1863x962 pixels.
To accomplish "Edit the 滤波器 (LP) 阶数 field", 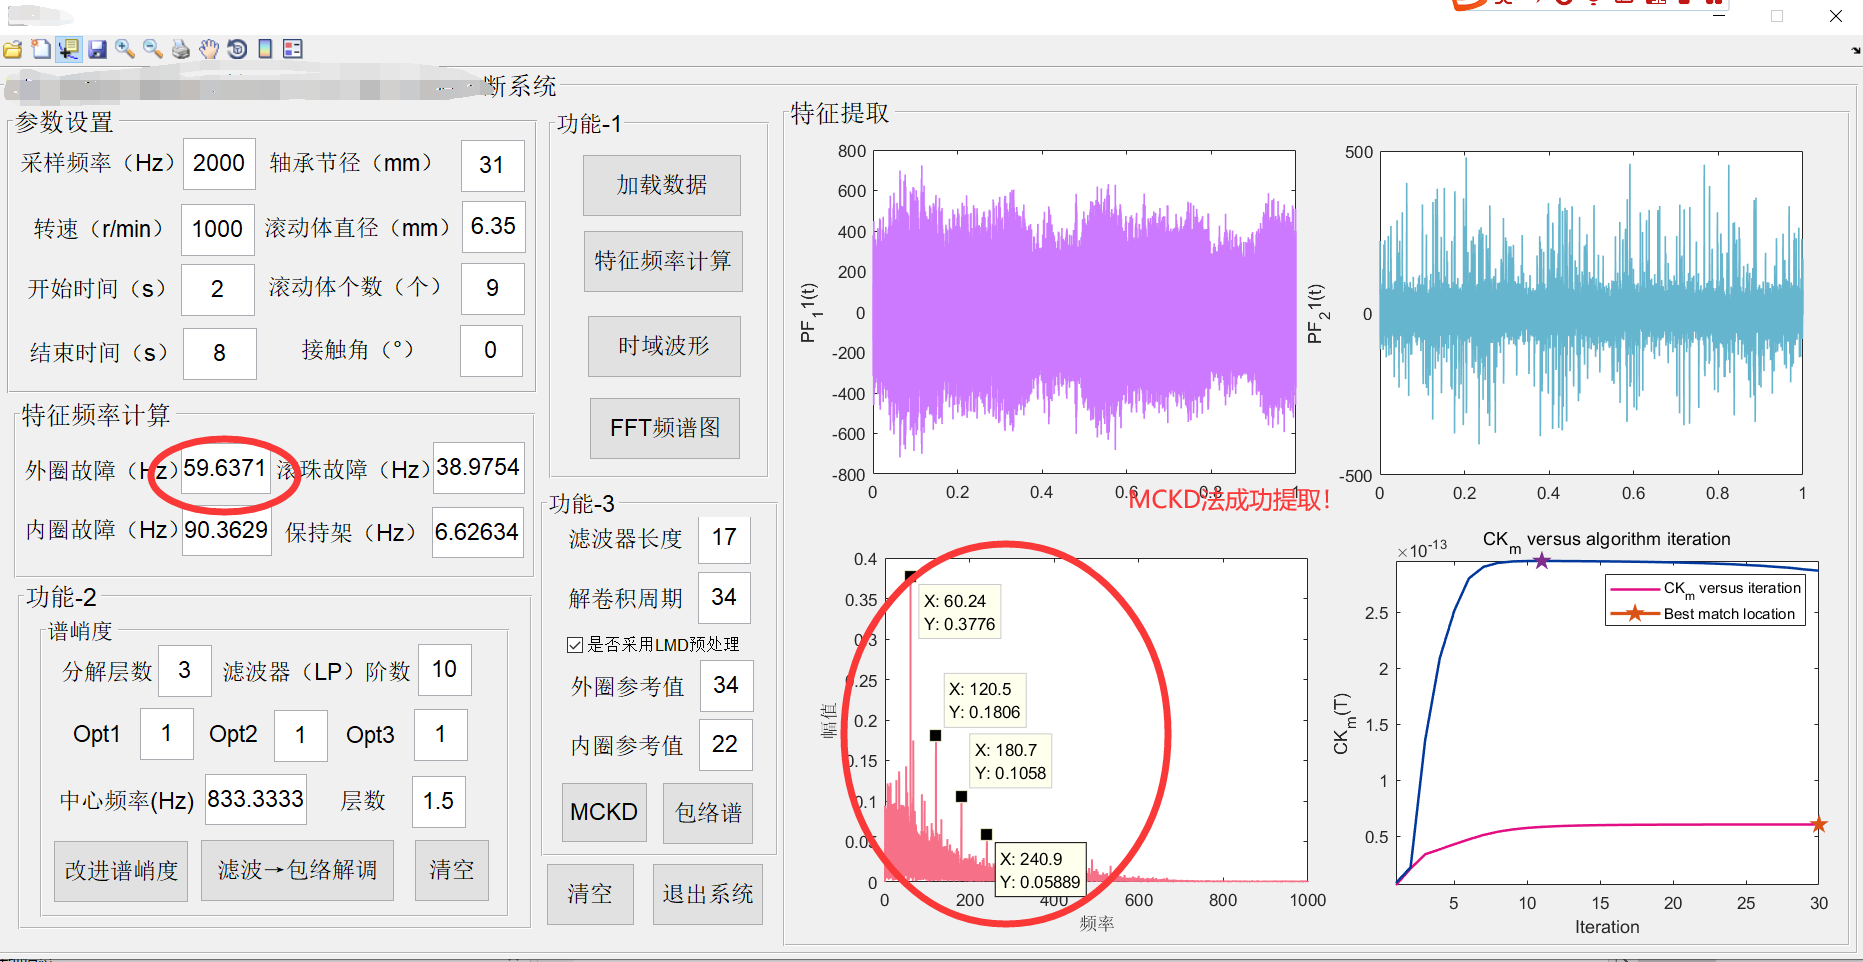I will click(x=444, y=670).
